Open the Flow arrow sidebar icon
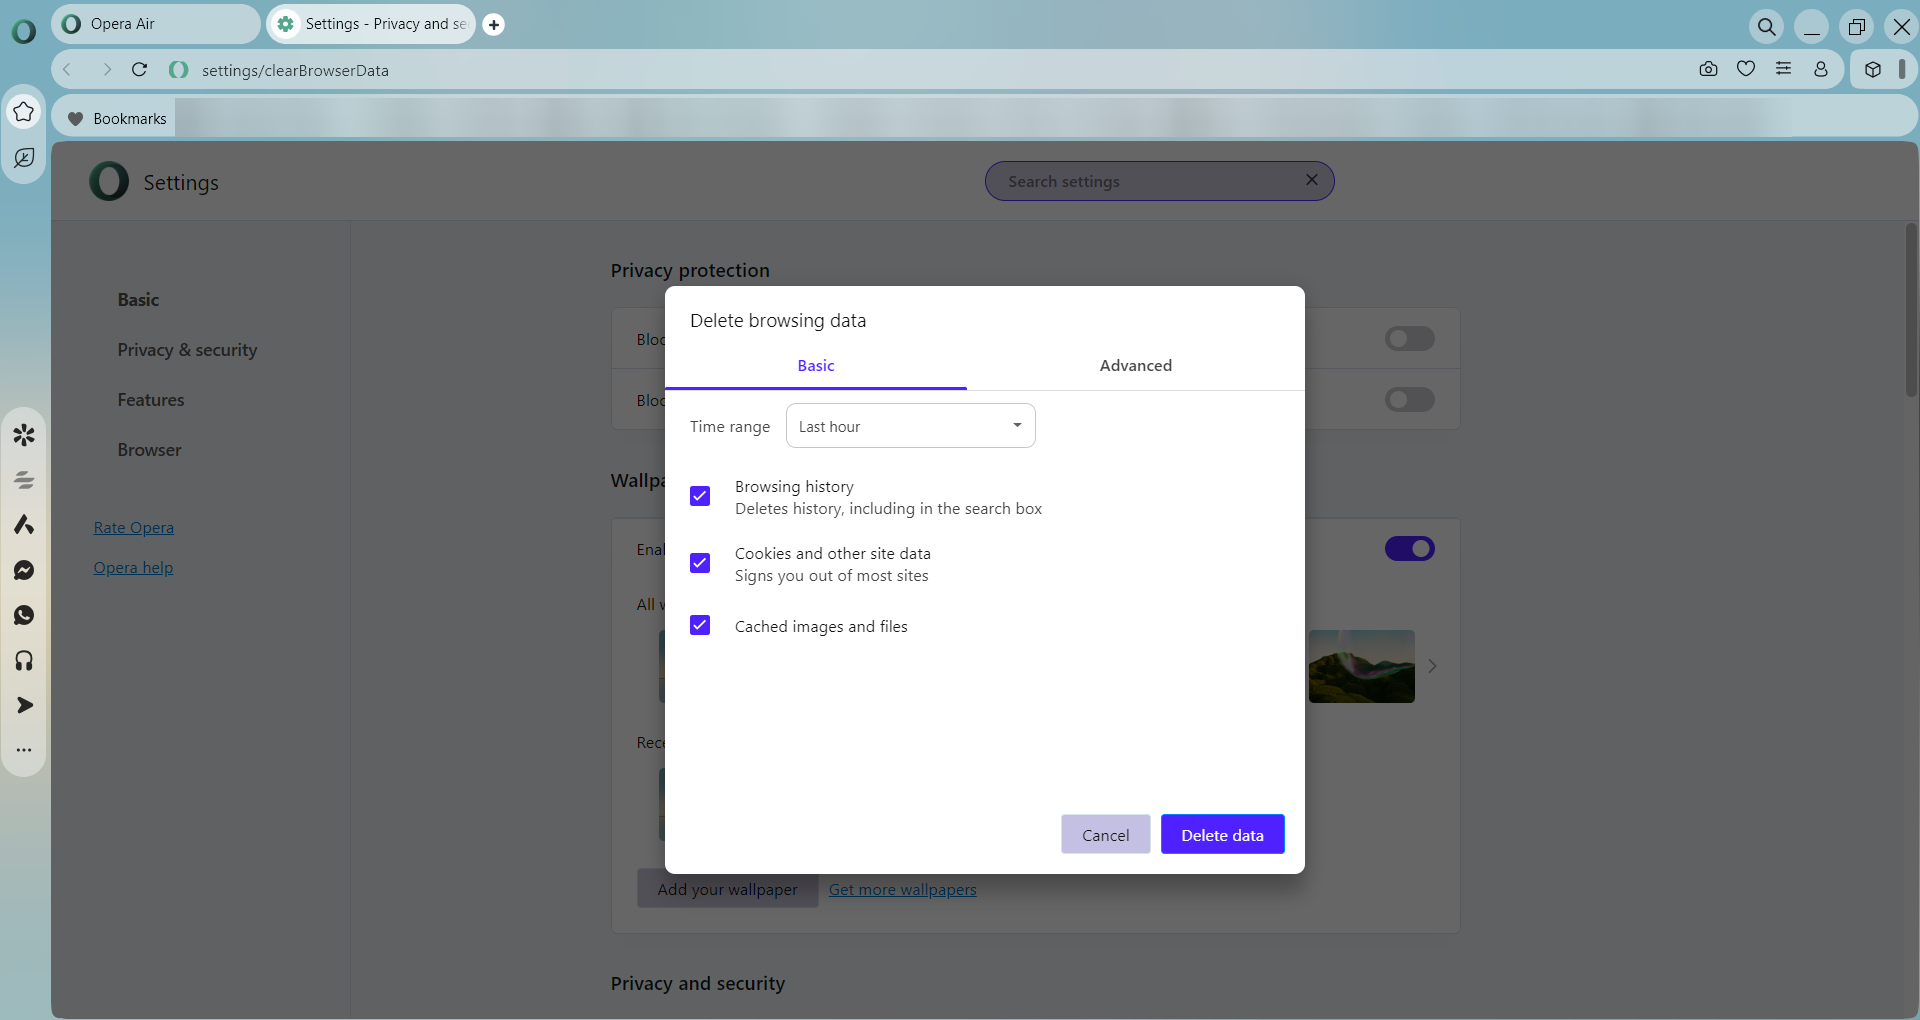The width and height of the screenshot is (1920, 1020). 24,705
